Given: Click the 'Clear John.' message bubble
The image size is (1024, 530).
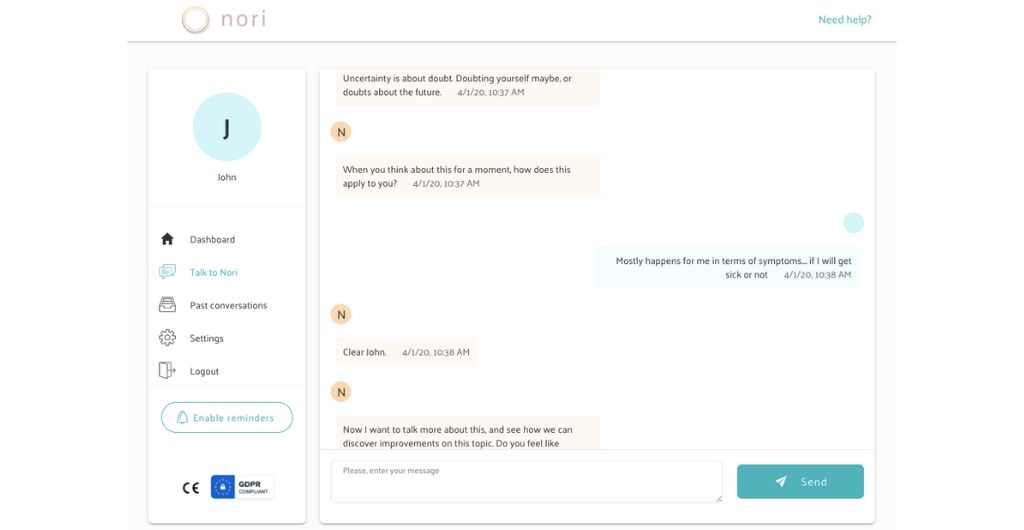Looking at the screenshot, I should 406,352.
